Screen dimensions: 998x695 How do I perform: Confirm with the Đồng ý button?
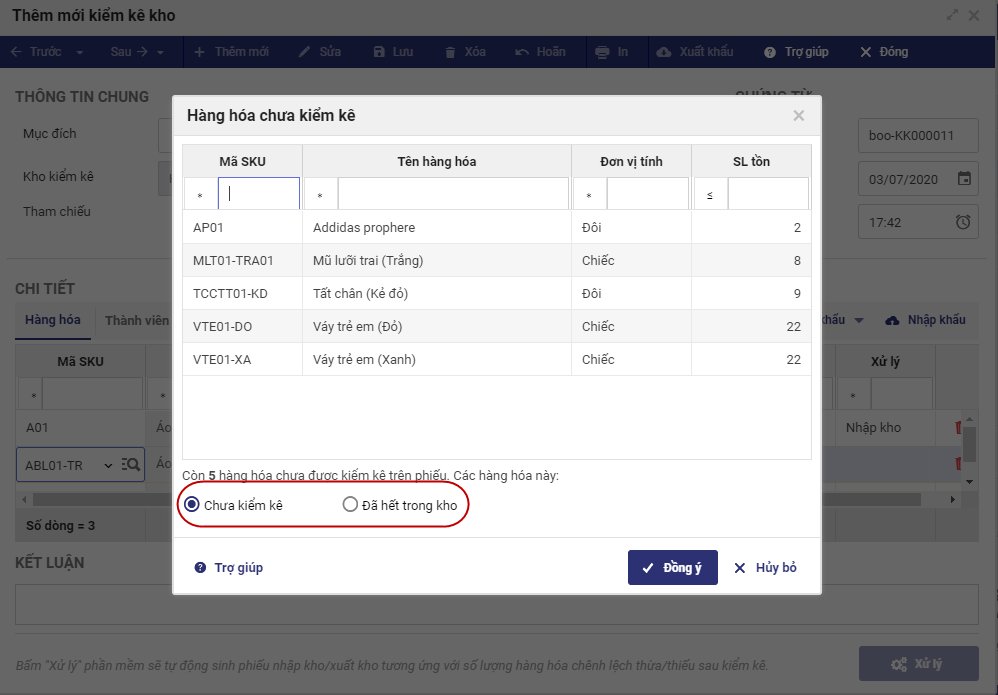click(673, 567)
